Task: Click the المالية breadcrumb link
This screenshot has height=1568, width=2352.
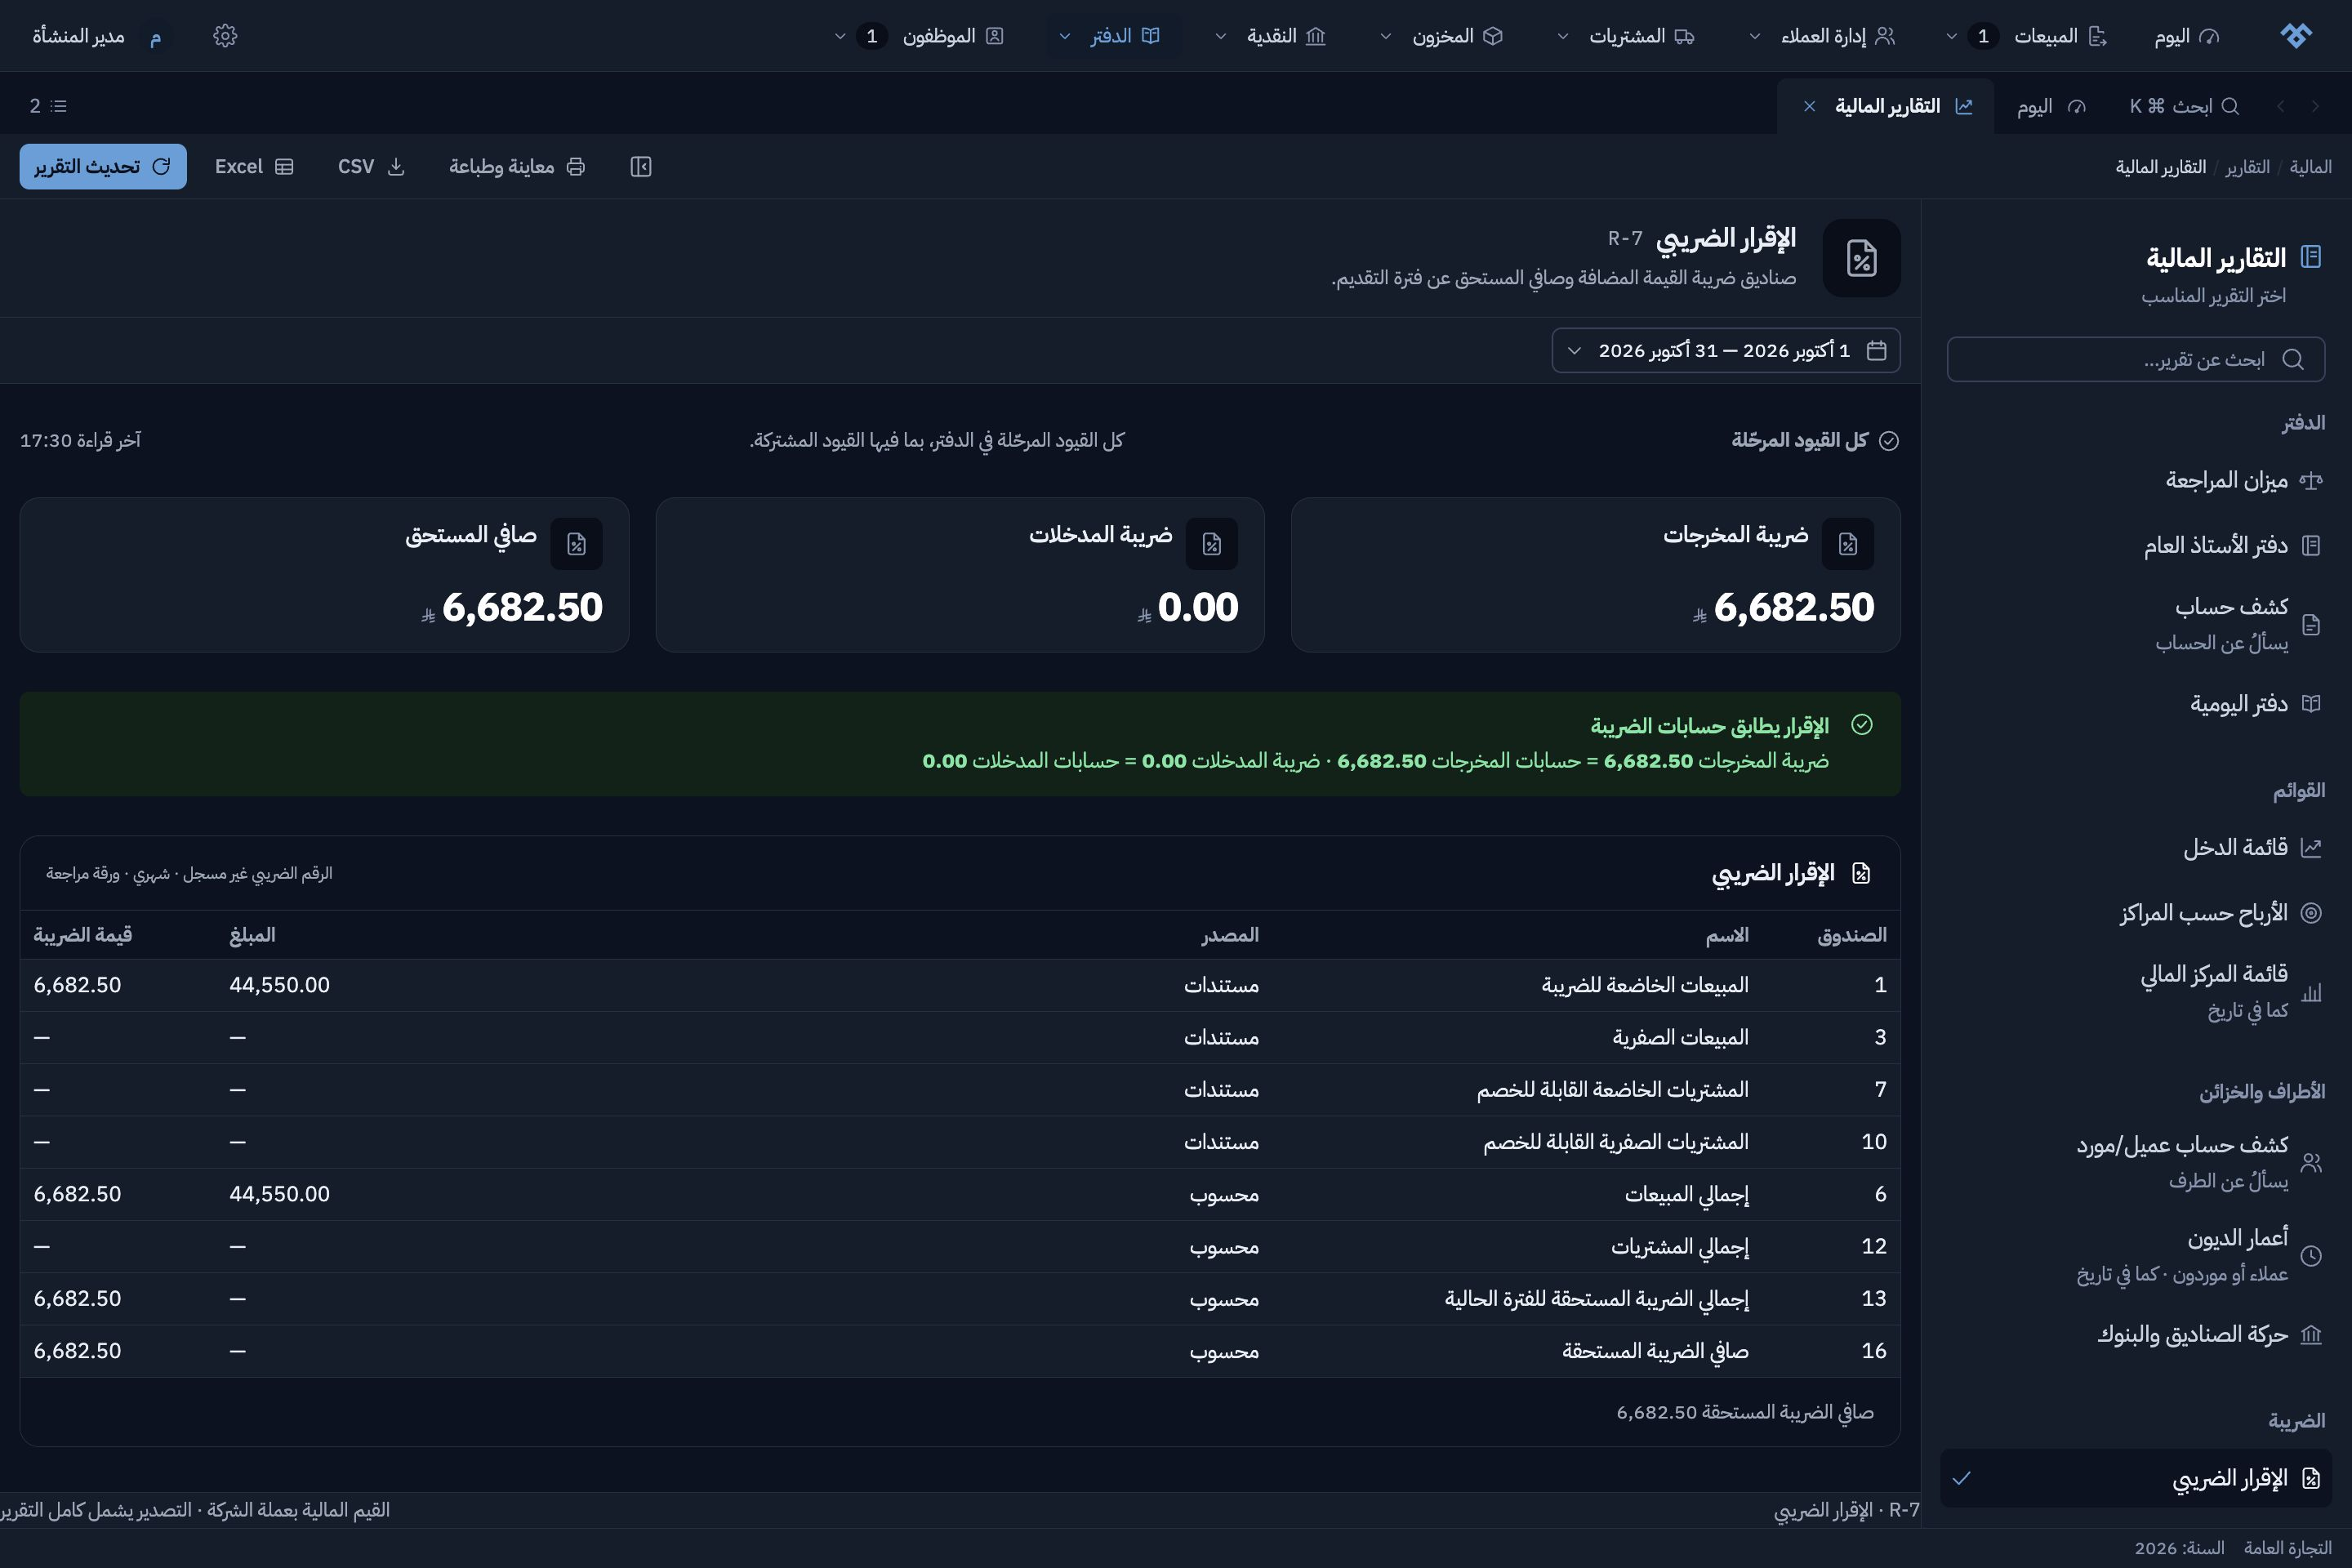Action: [x=2310, y=167]
